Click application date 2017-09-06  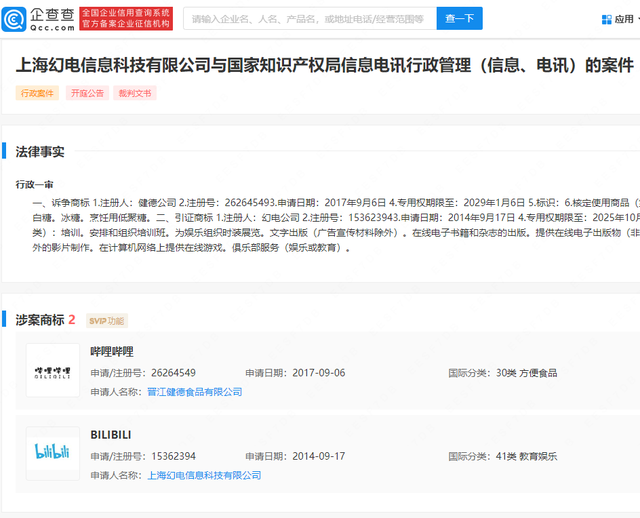point(319,373)
